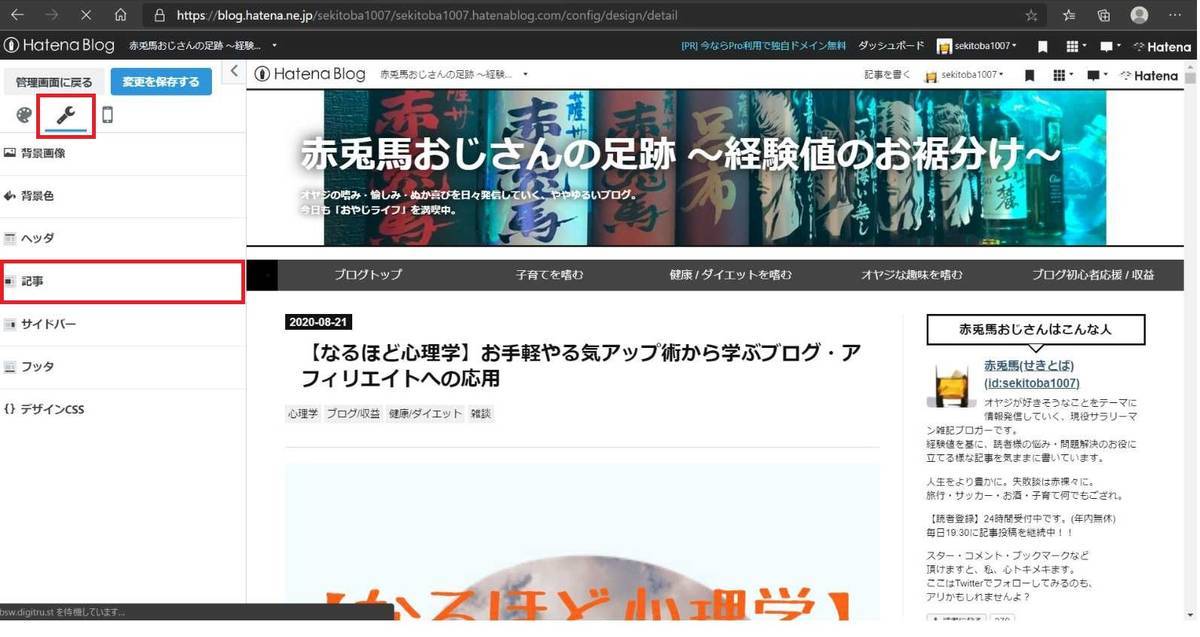
Task: Collapse the design sidebar with the chevron
Action: tap(234, 71)
